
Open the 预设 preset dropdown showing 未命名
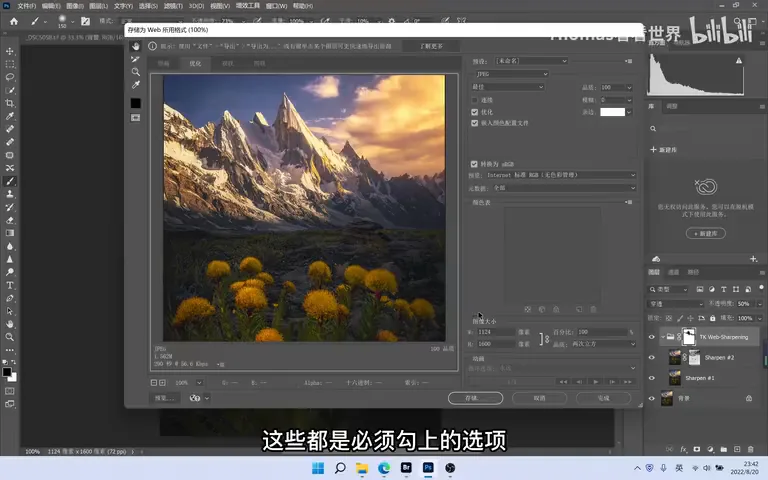click(531, 61)
